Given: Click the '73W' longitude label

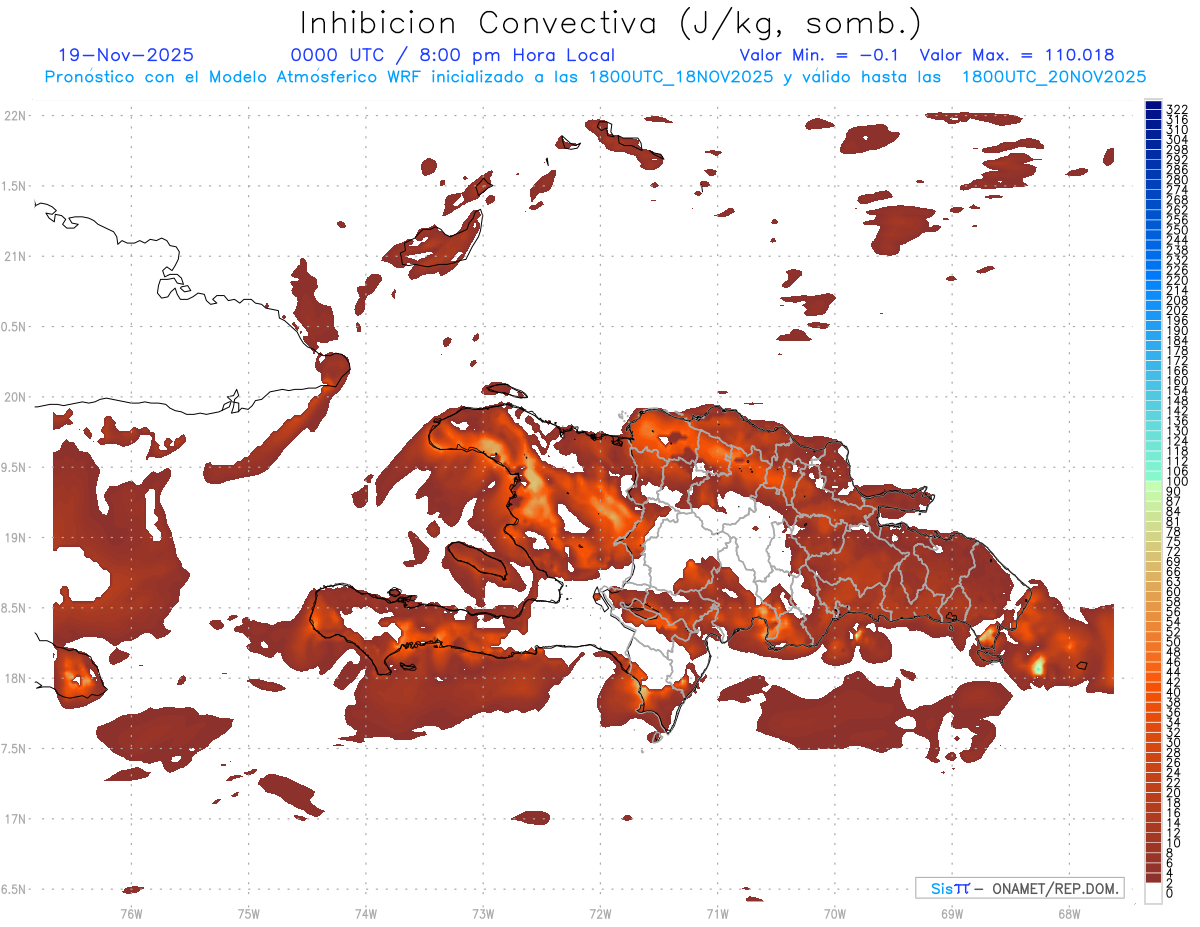Looking at the screenshot, I should click(483, 913).
